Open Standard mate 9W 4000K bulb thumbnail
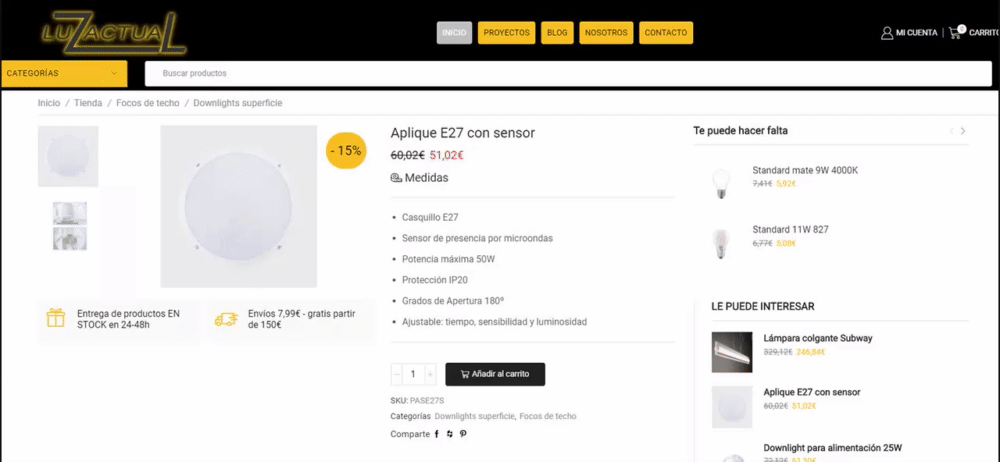This screenshot has height=462, width=1000. pos(717,182)
